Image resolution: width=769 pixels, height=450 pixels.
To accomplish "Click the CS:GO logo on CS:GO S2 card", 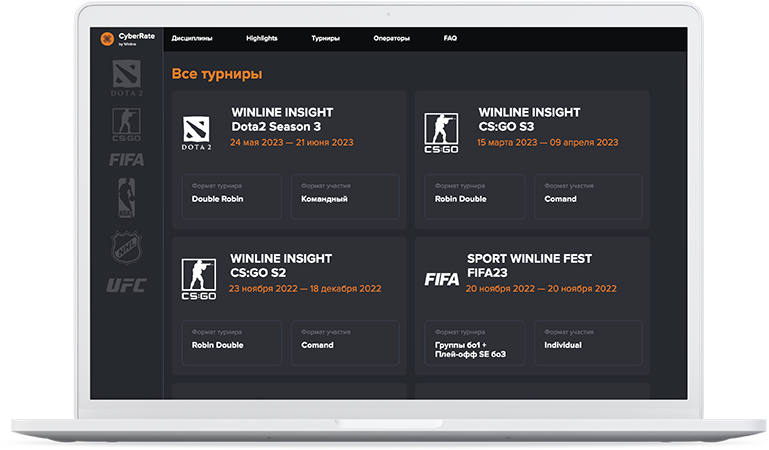I will (x=199, y=279).
